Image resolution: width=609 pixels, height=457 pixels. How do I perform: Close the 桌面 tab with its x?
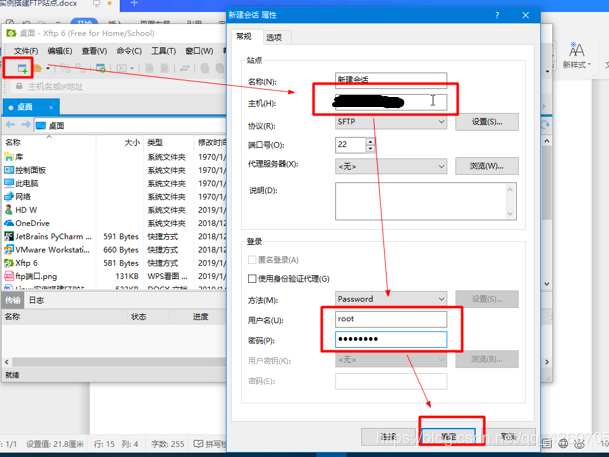pos(51,108)
